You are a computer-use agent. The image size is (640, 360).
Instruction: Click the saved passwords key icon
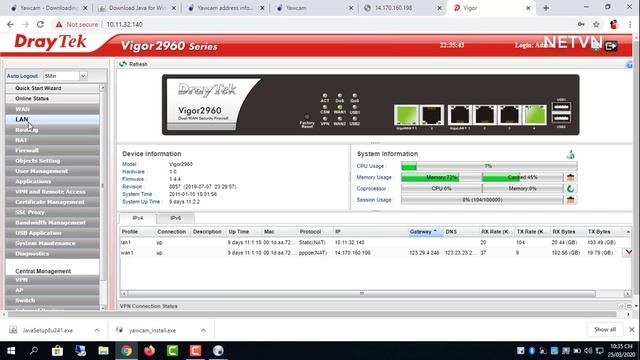(581, 24)
